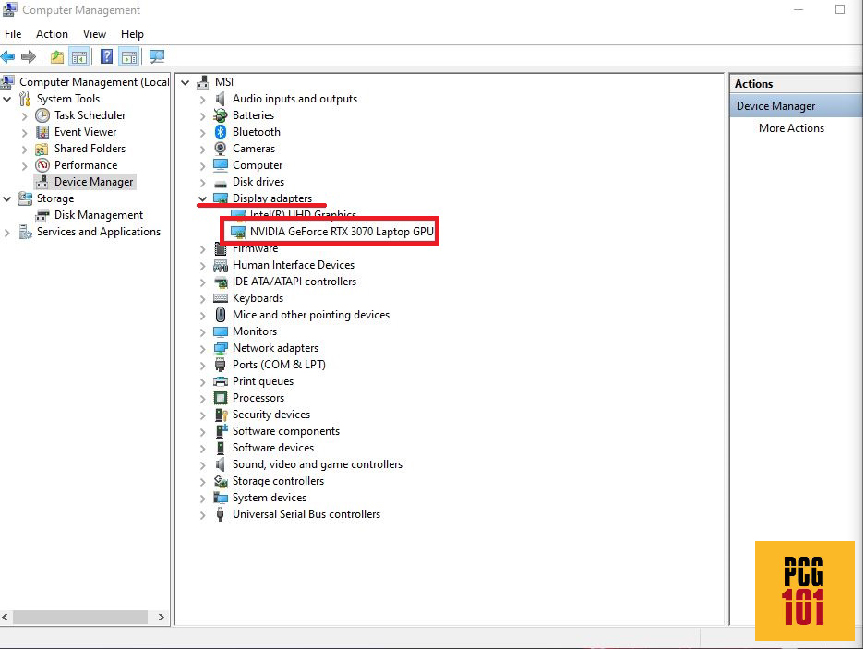This screenshot has width=864, height=649.
Task: Click the Scan for hardware changes icon
Action: [156, 57]
